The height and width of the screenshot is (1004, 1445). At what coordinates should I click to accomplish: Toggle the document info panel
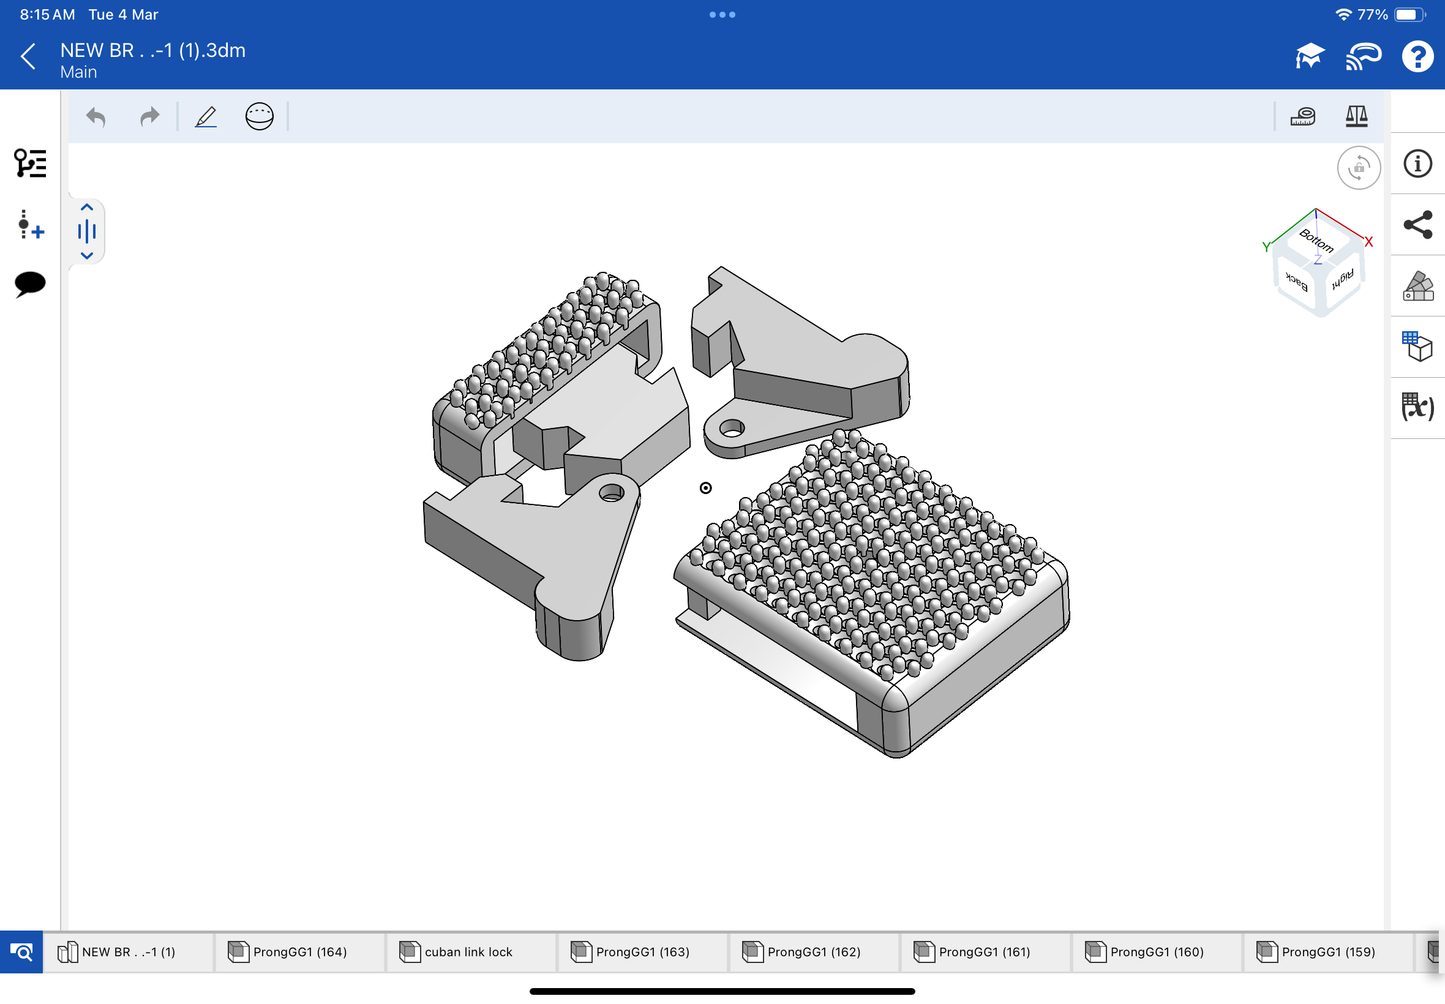(1417, 164)
